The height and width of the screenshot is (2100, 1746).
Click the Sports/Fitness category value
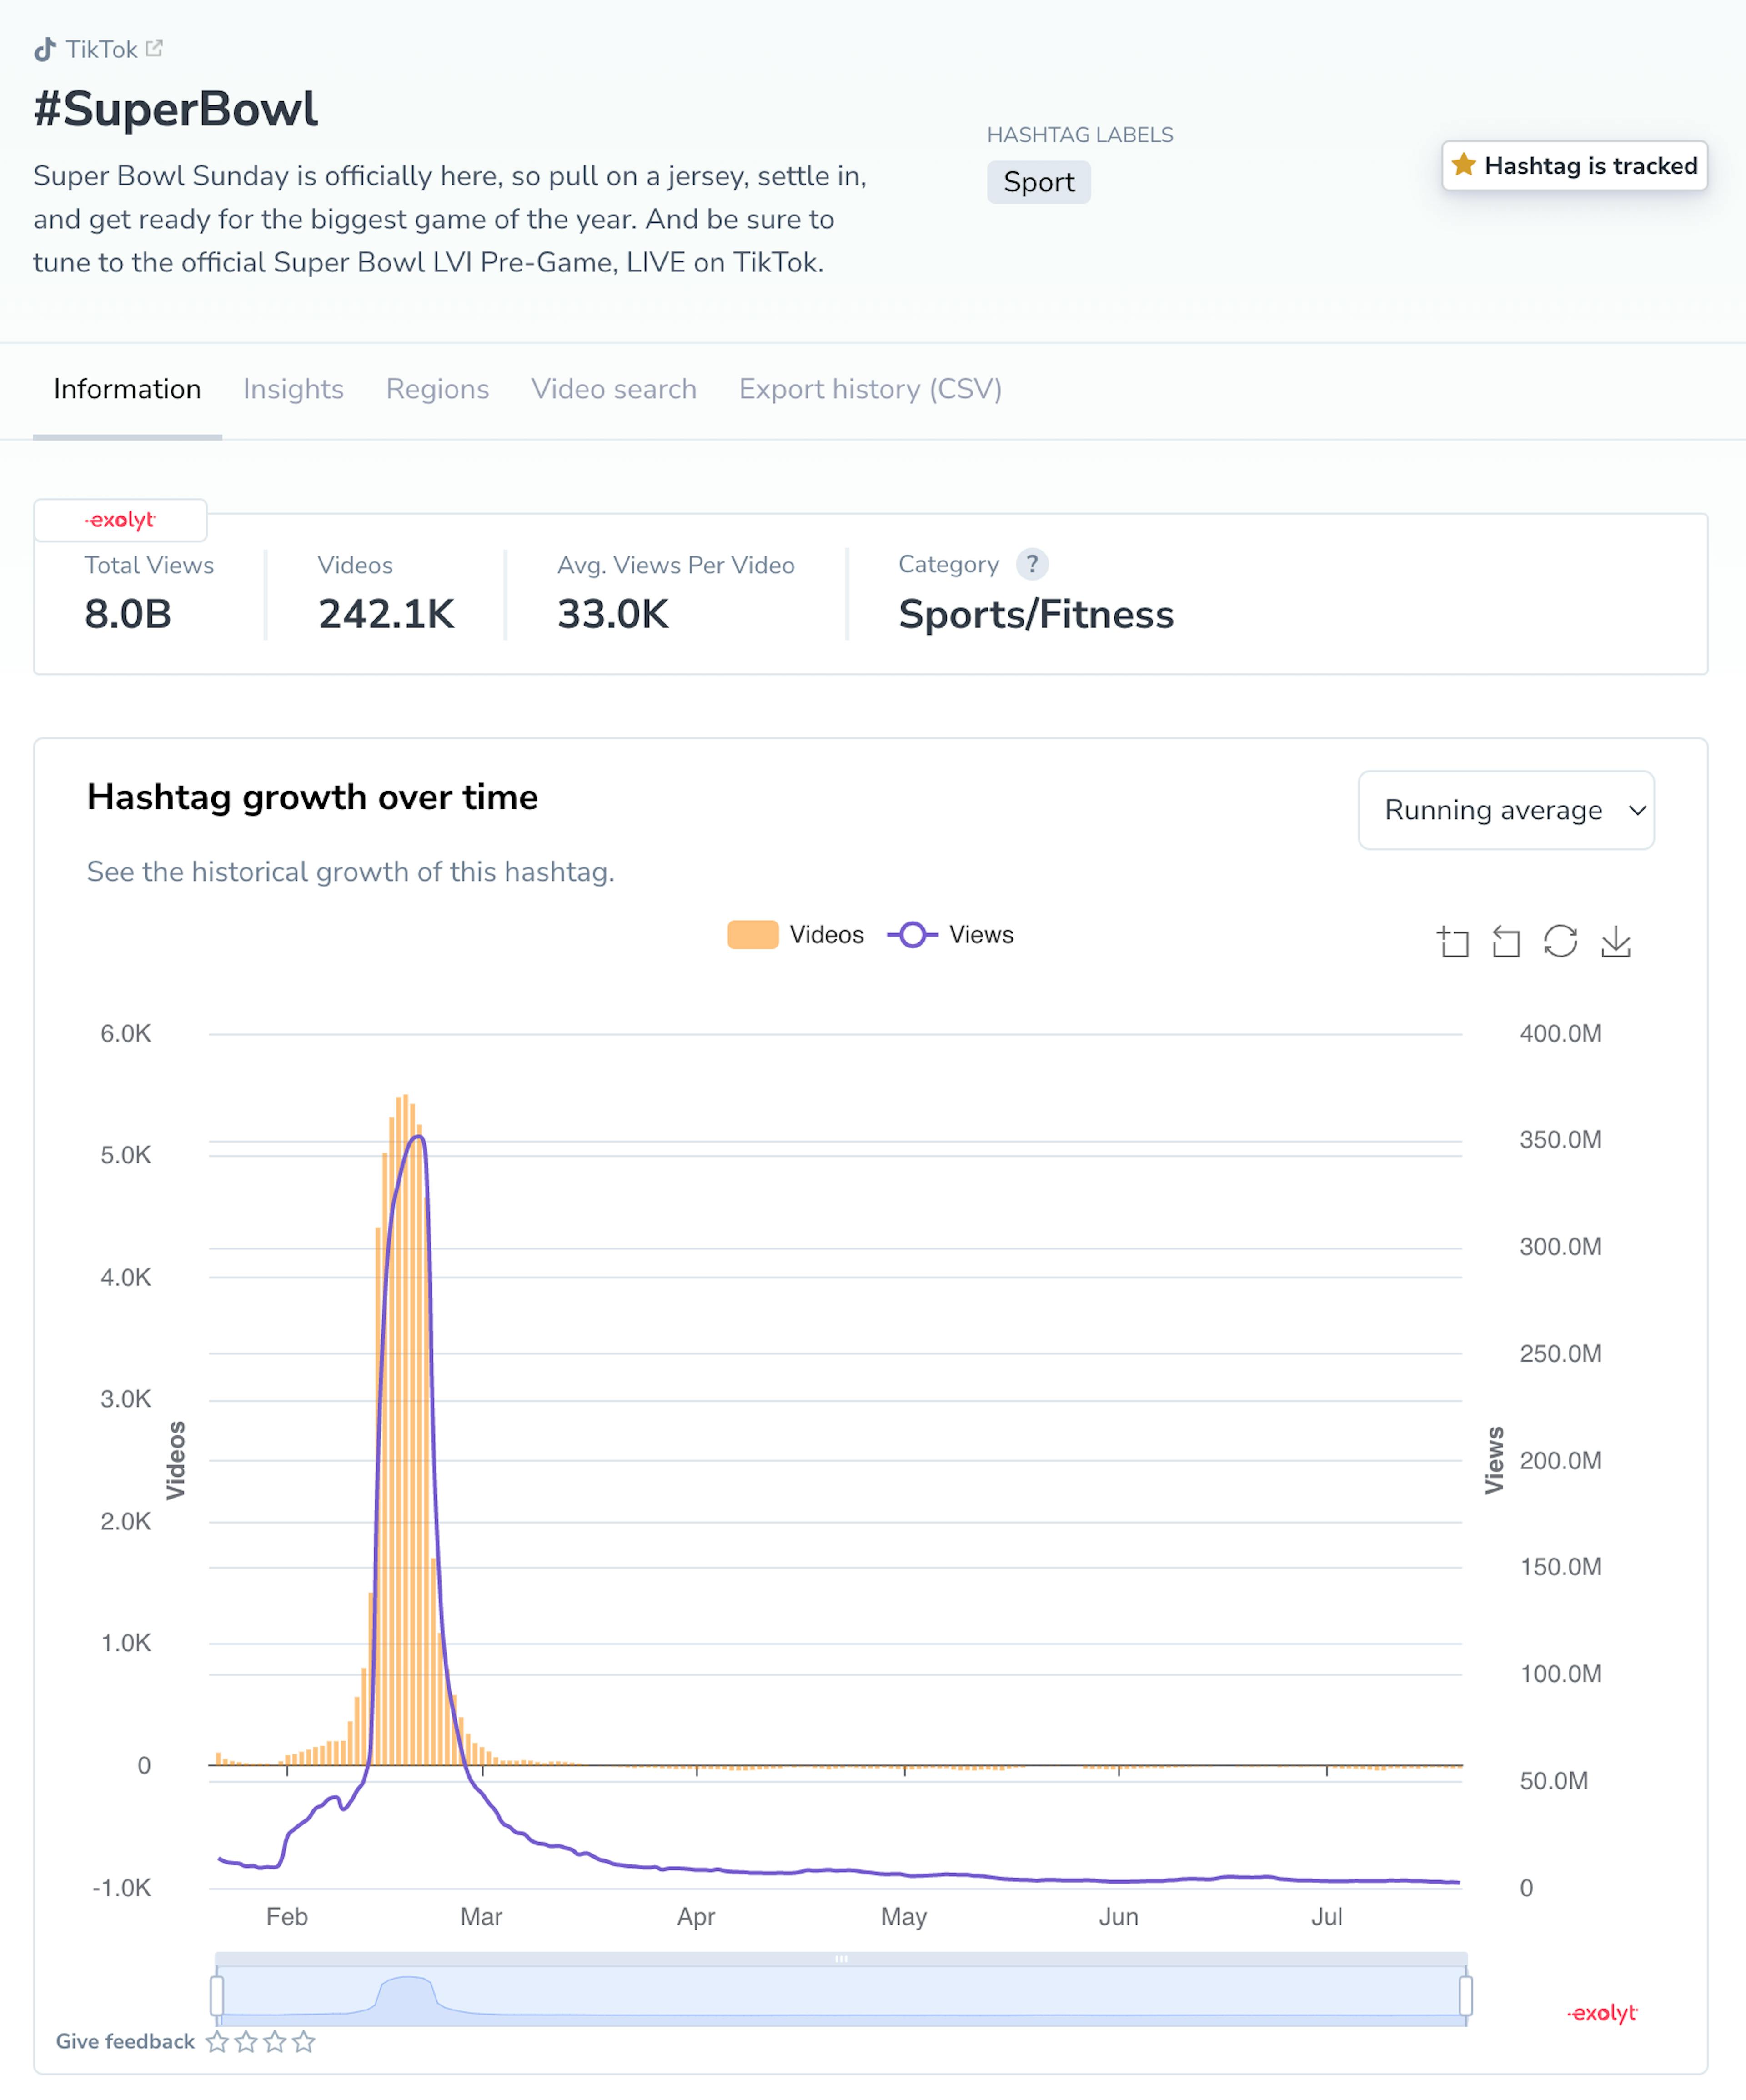pyautogui.click(x=1036, y=614)
